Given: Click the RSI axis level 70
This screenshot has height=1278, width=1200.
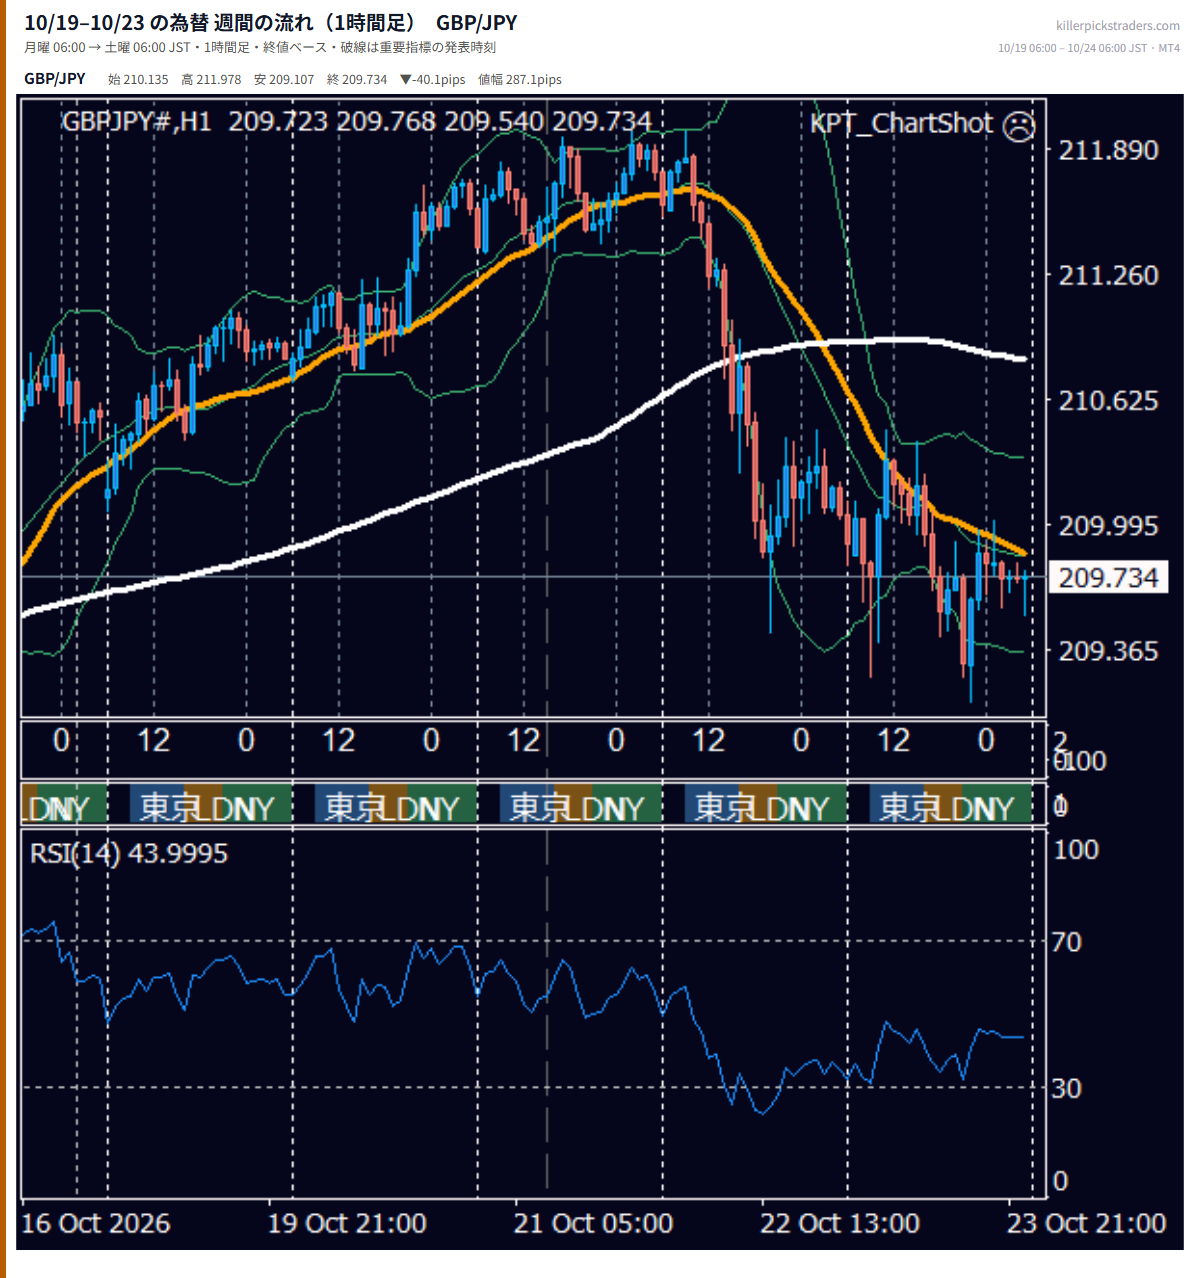Looking at the screenshot, I should click(x=1067, y=941).
